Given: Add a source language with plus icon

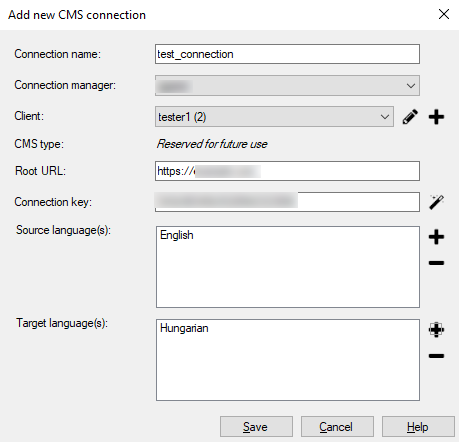Looking at the screenshot, I should tap(436, 237).
